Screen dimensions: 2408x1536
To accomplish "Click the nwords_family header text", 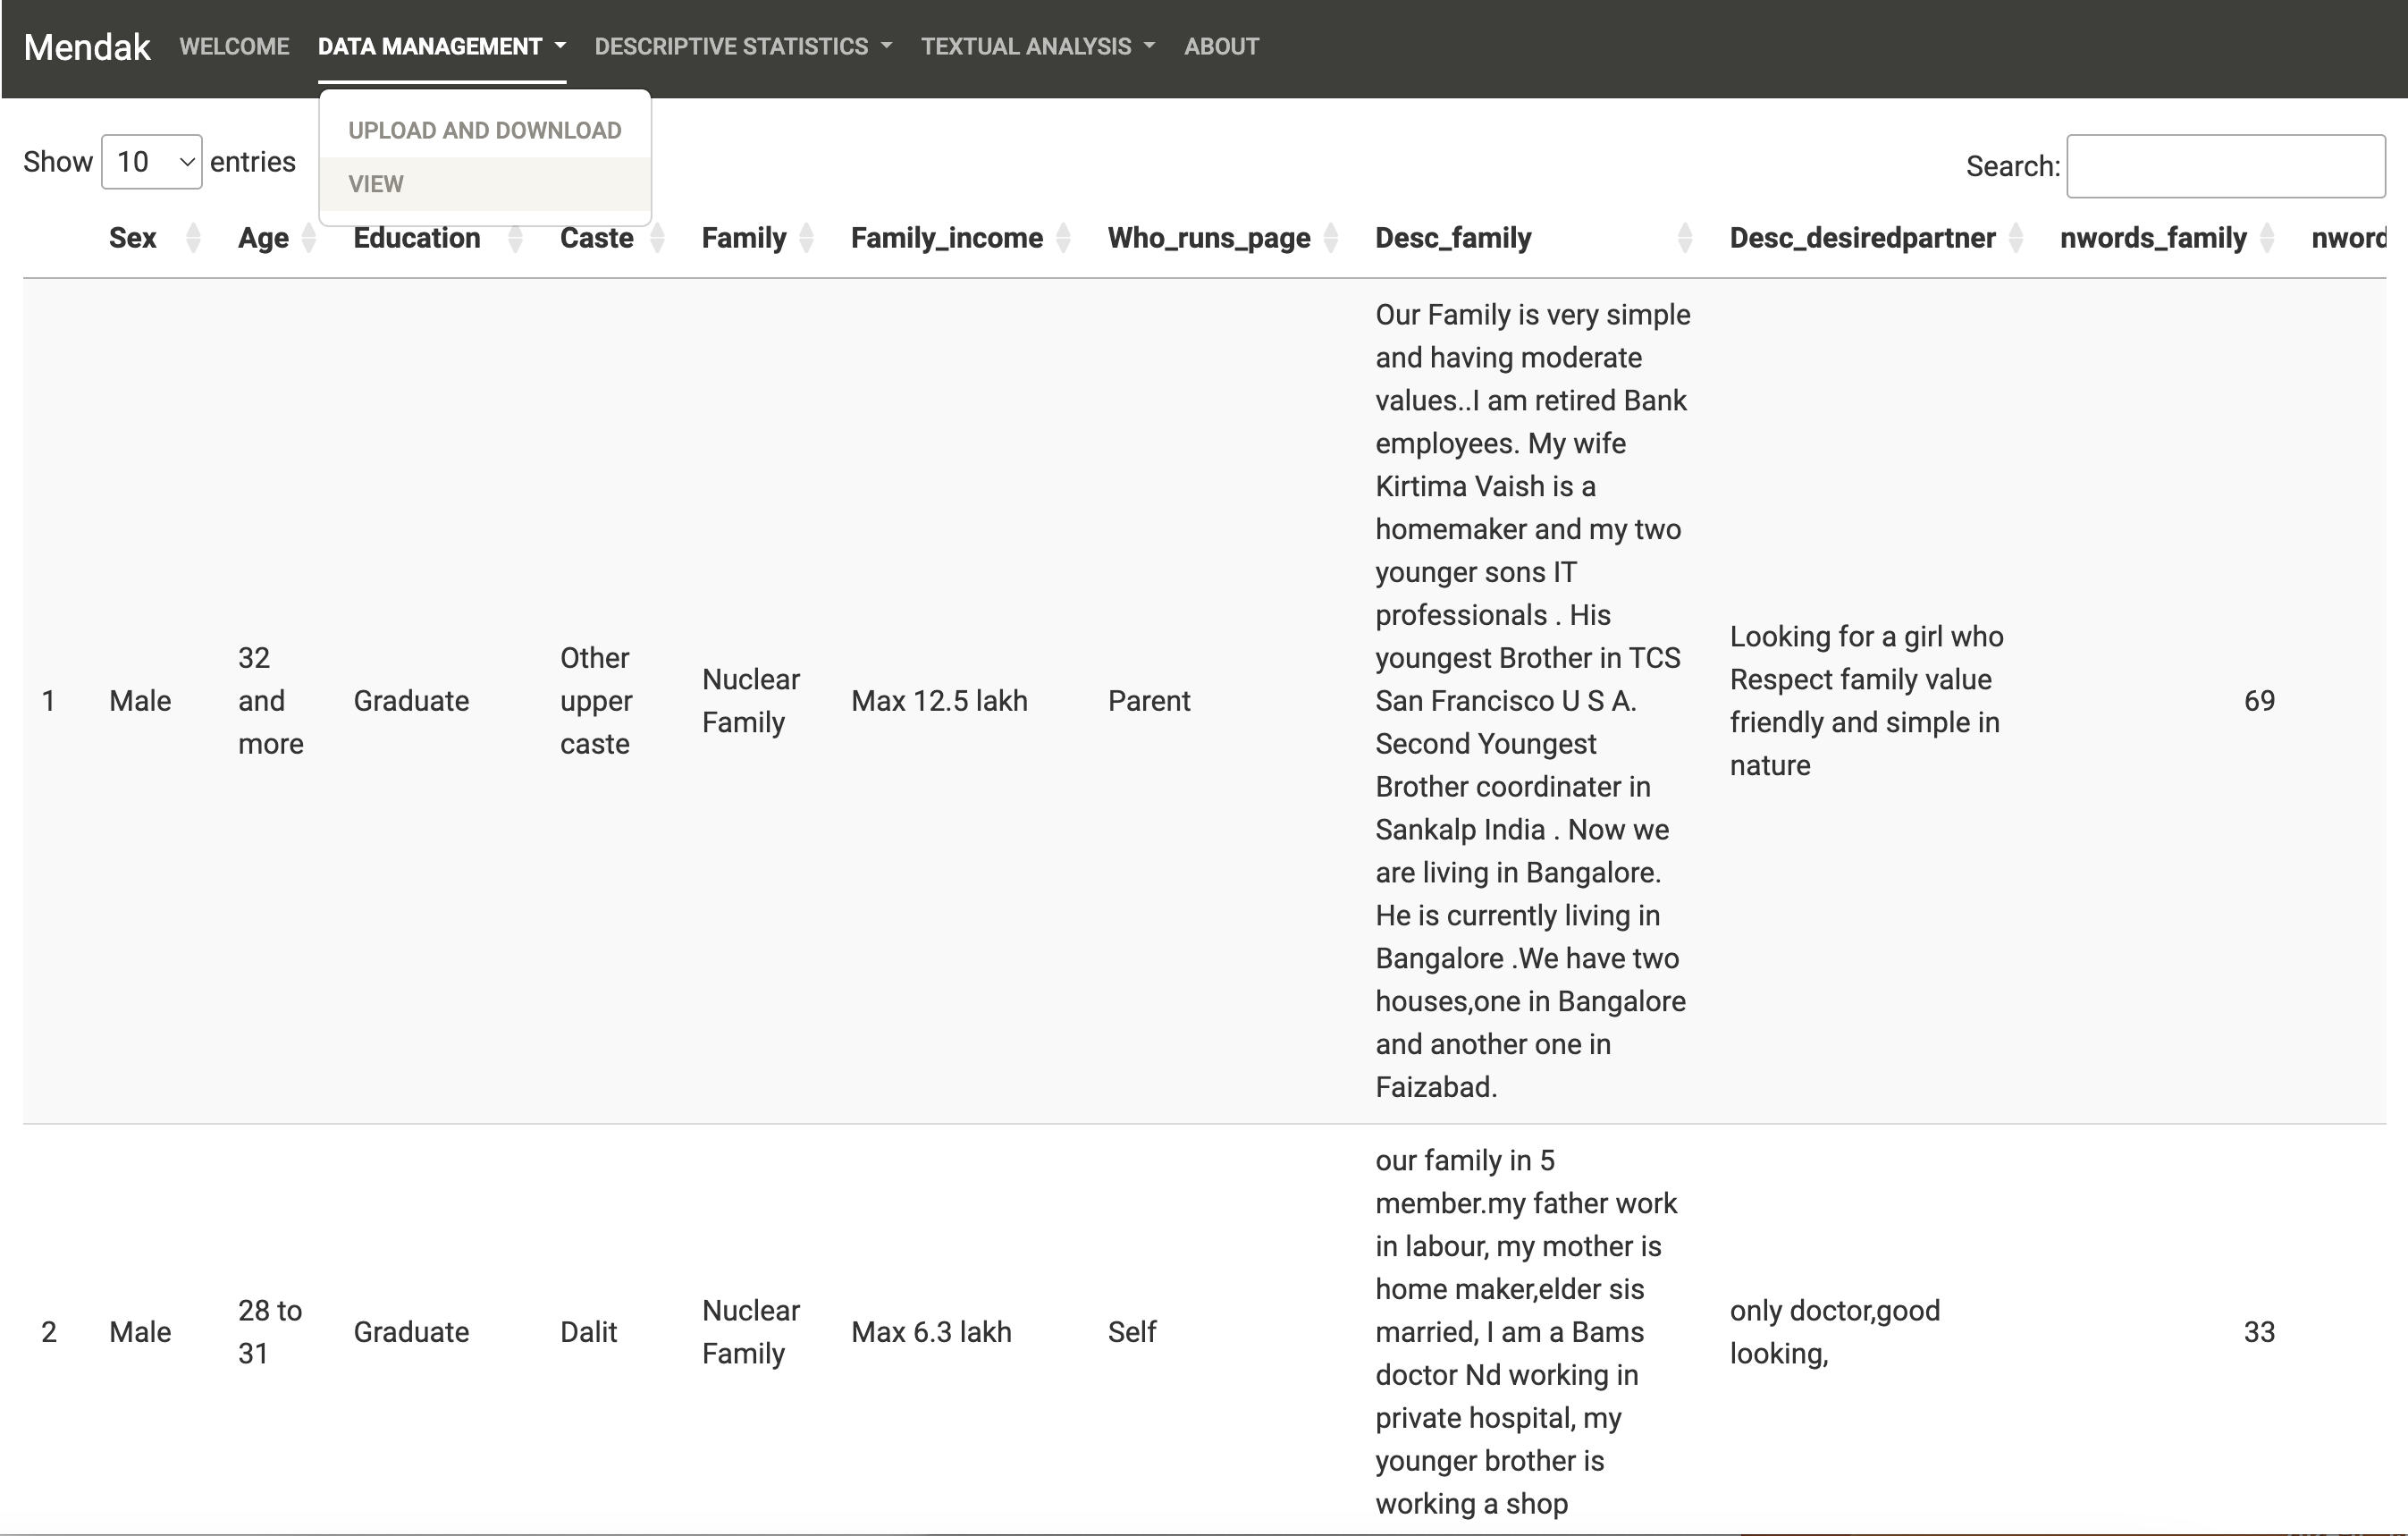I will tap(2152, 238).
